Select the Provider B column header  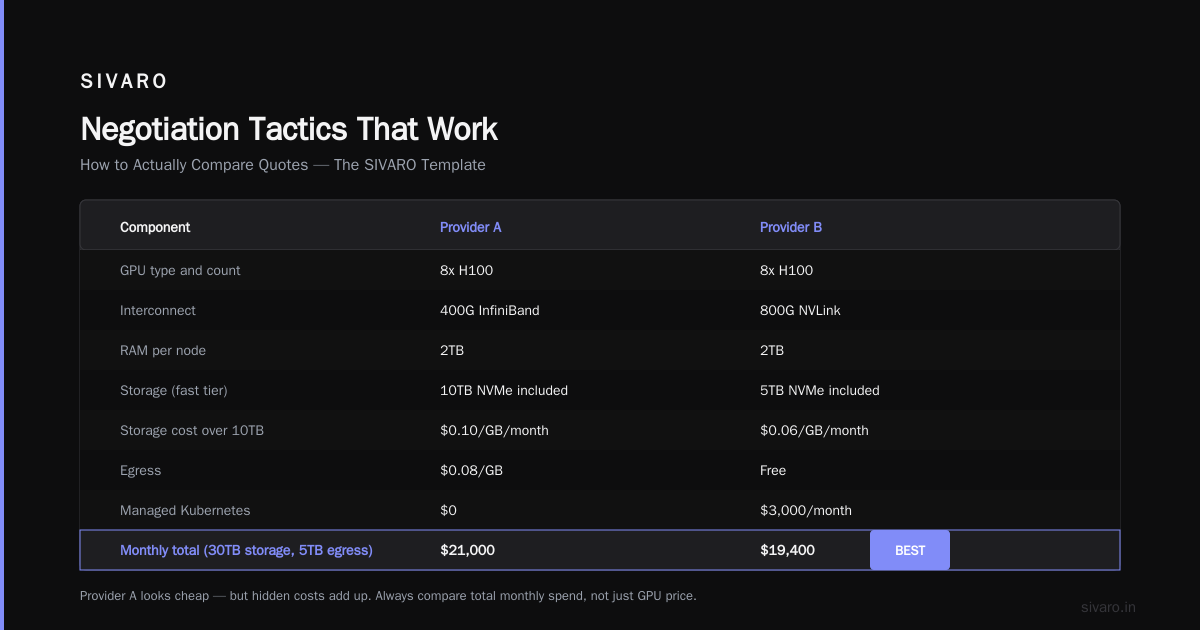[x=791, y=227]
